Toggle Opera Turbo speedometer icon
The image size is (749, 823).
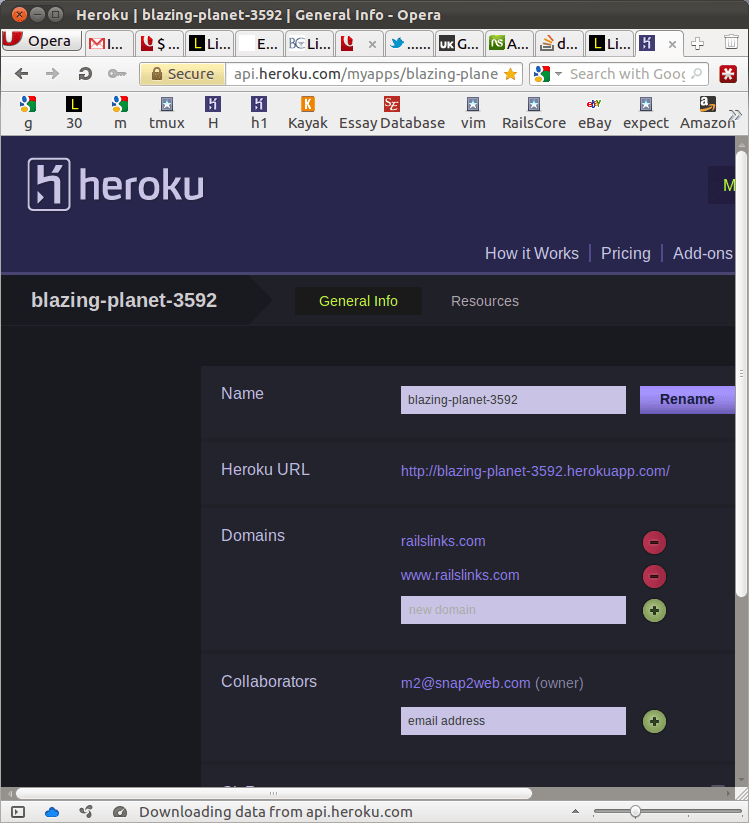click(x=120, y=812)
